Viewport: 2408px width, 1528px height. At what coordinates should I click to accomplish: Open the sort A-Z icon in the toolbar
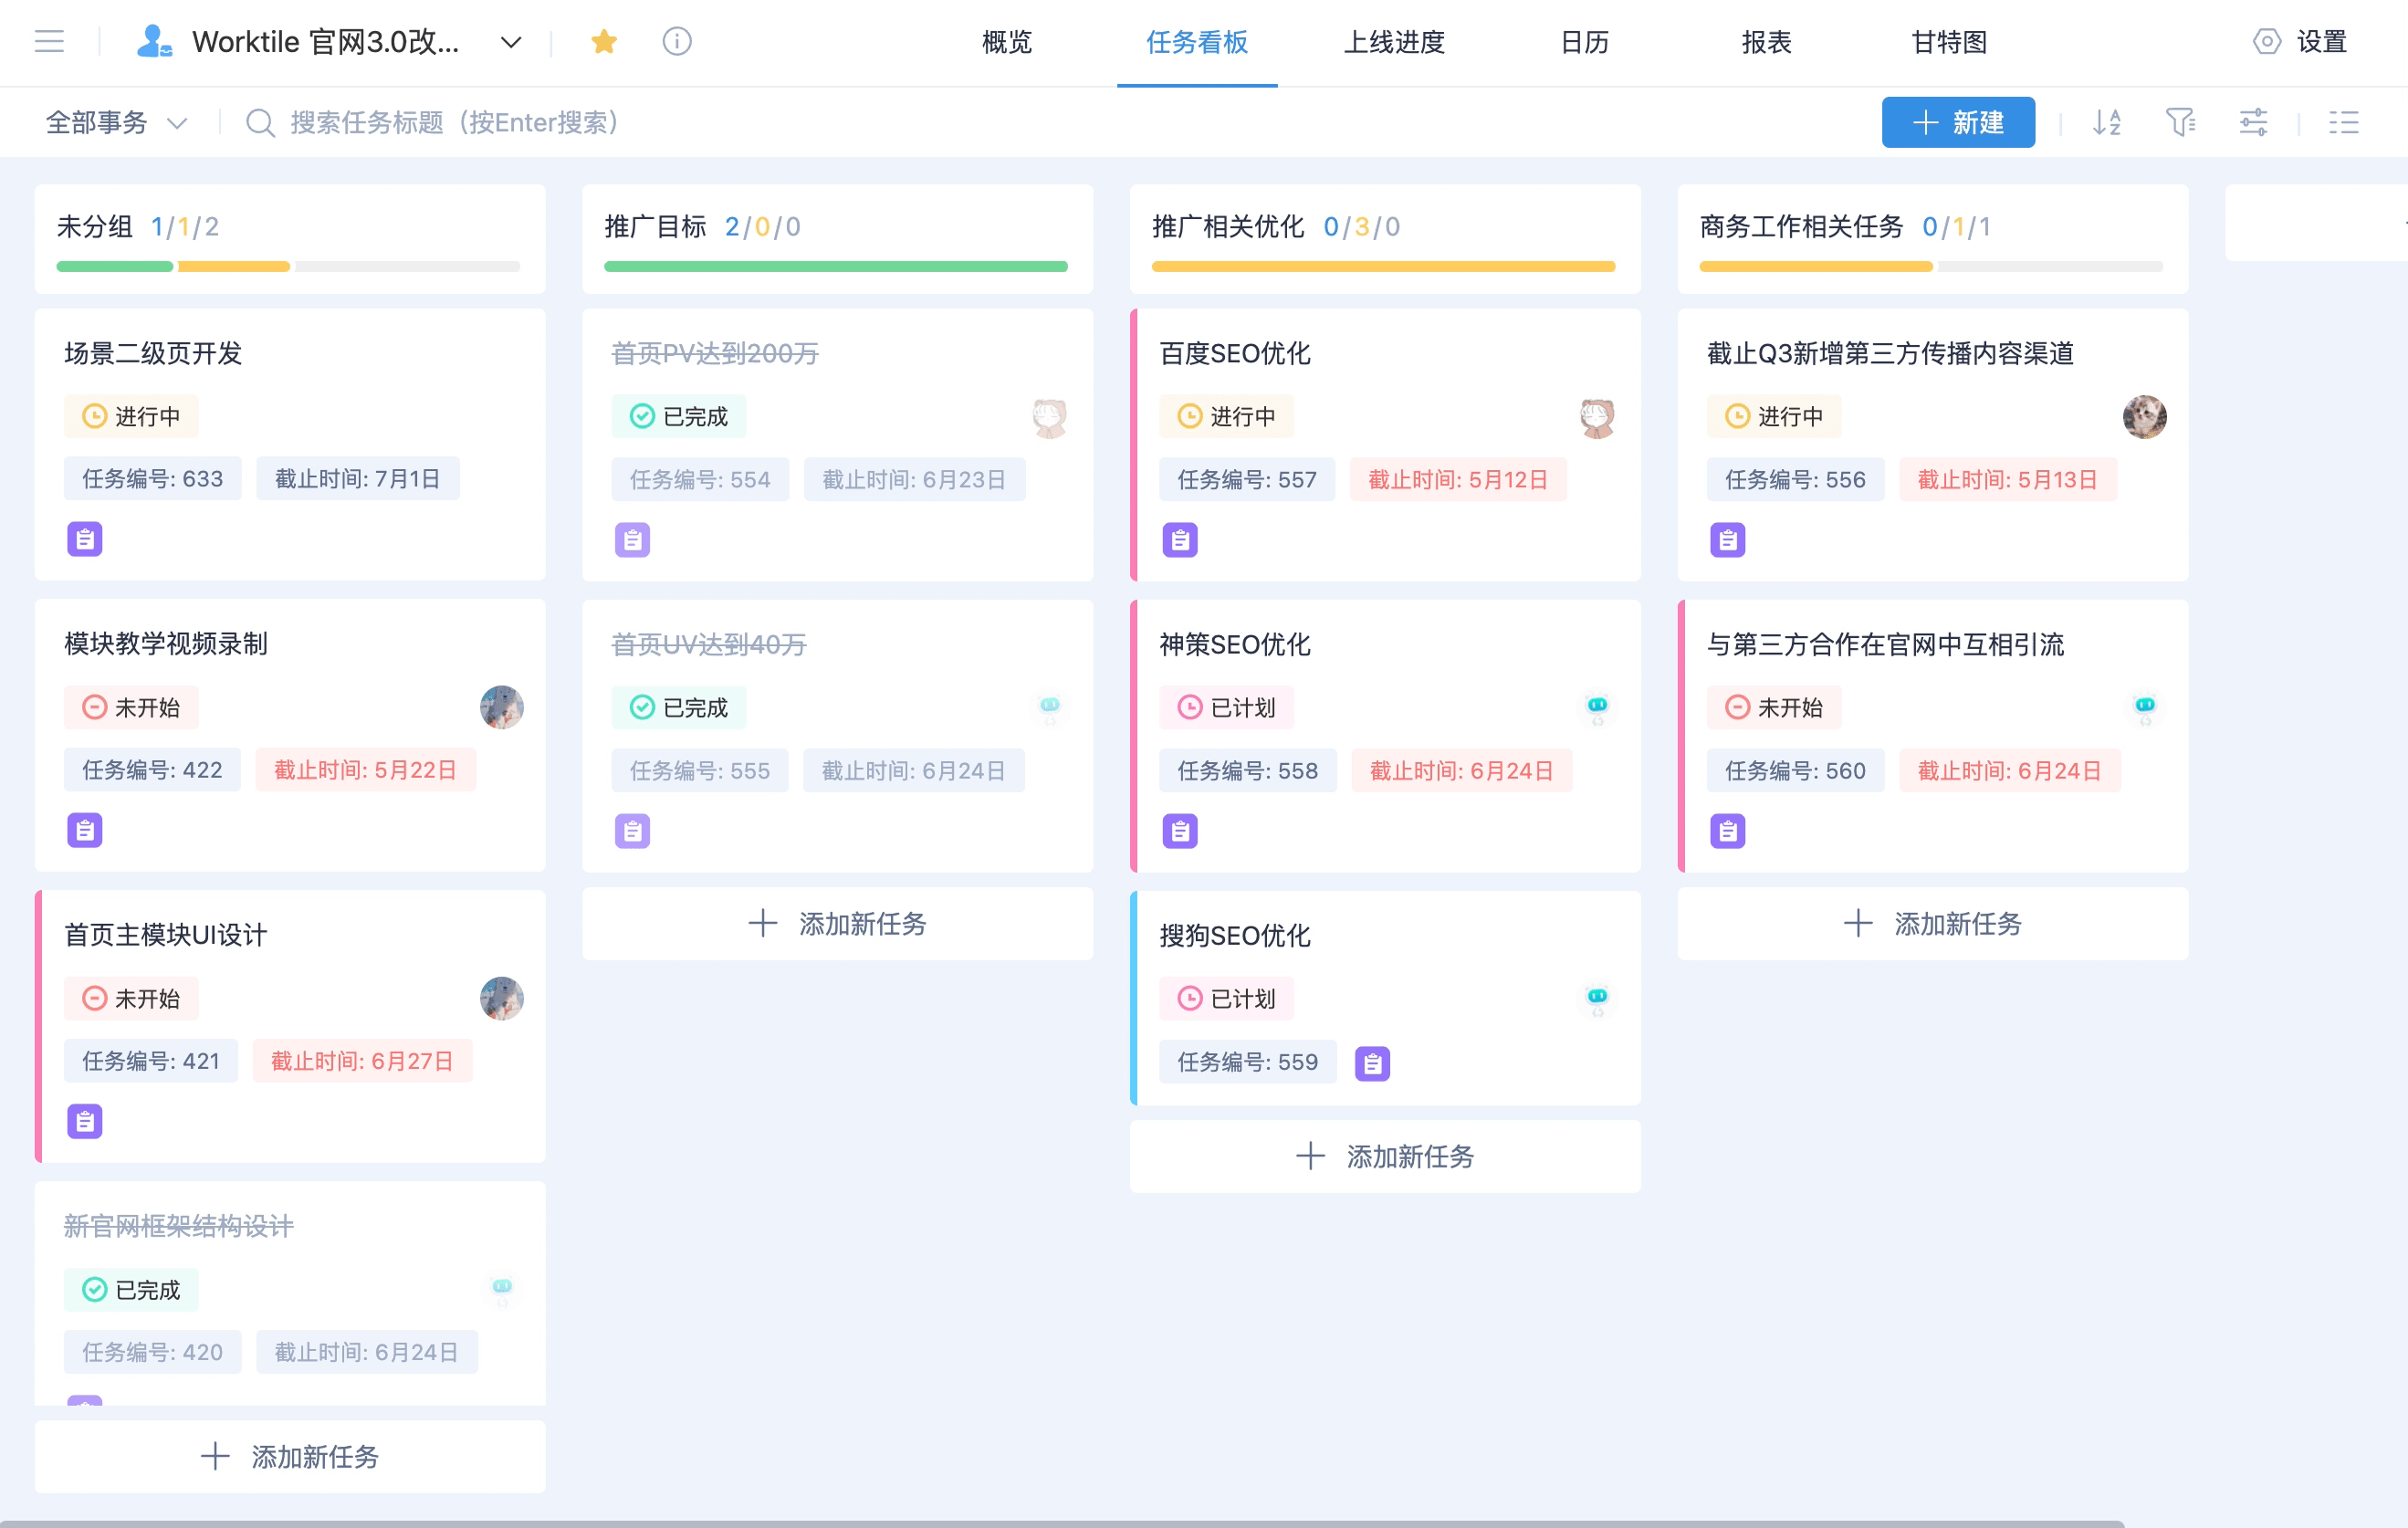2107,122
